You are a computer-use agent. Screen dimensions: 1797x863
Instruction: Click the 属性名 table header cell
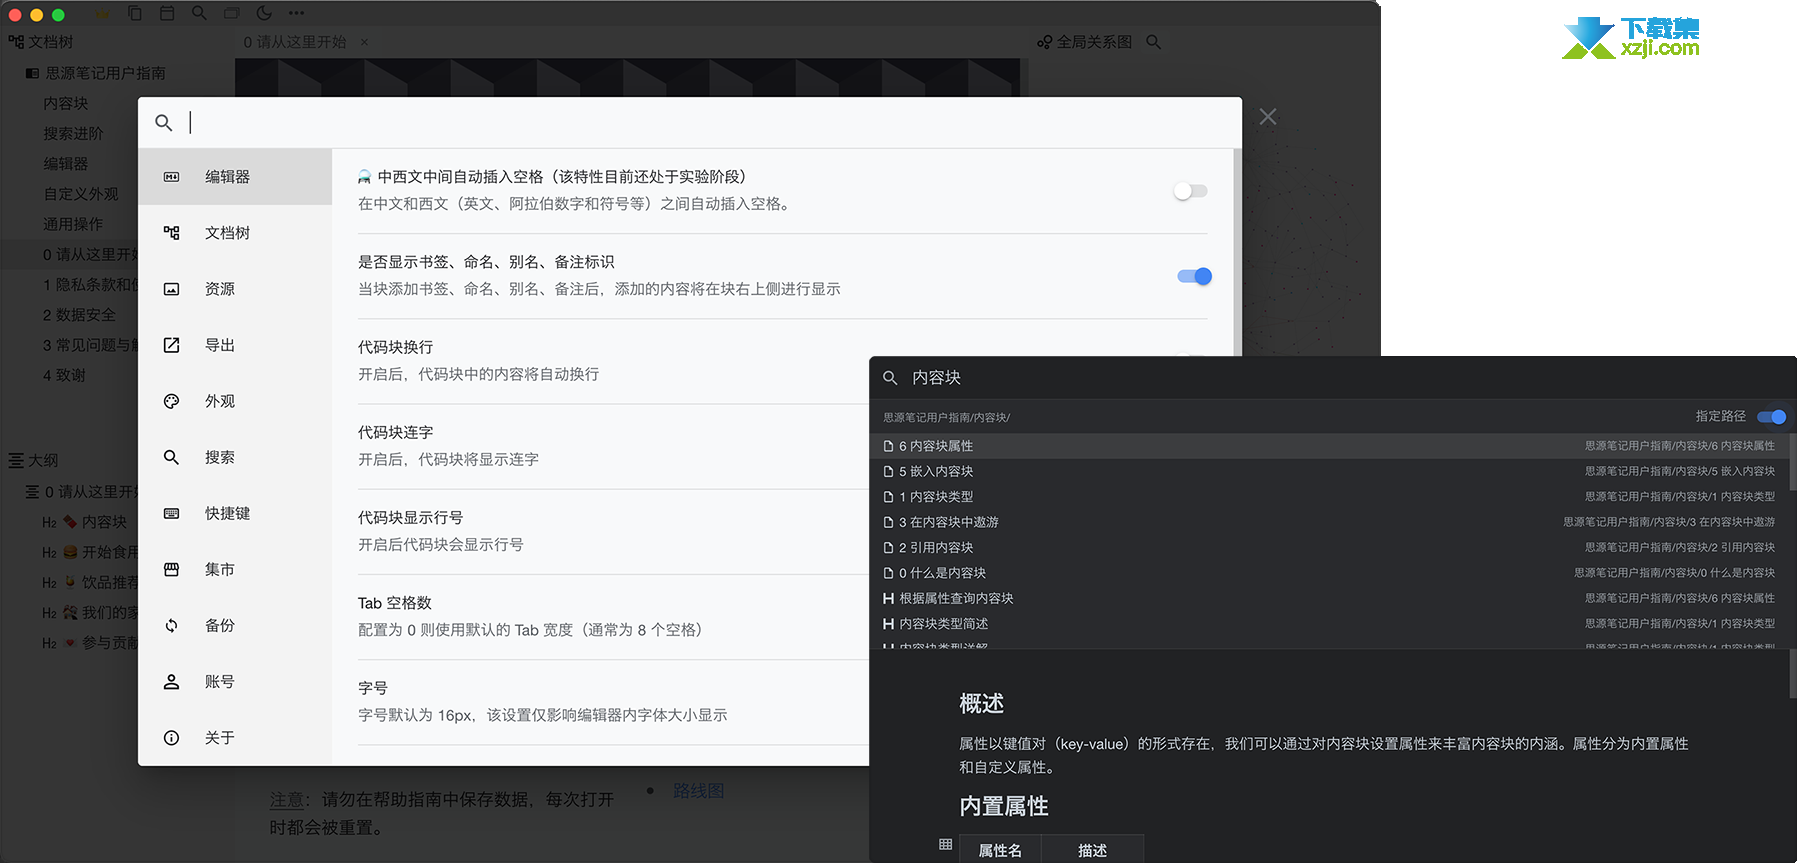coord(1000,850)
